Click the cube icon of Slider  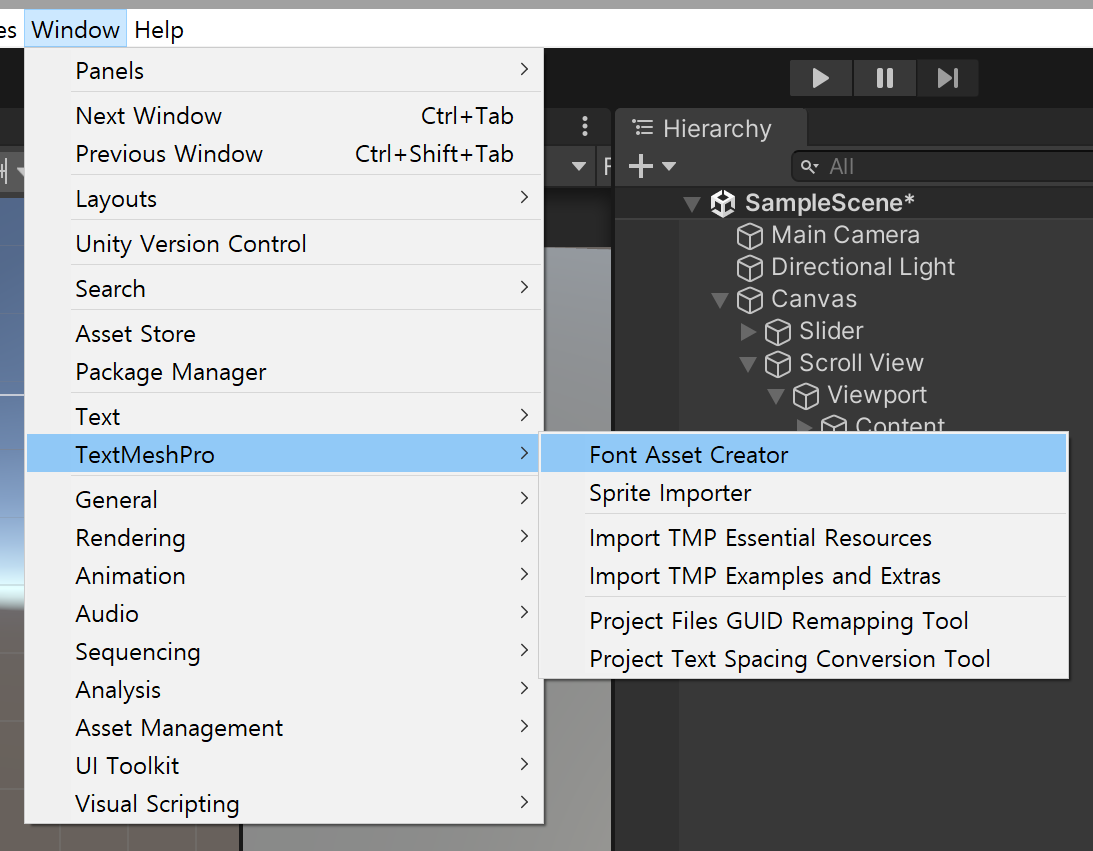coord(778,332)
